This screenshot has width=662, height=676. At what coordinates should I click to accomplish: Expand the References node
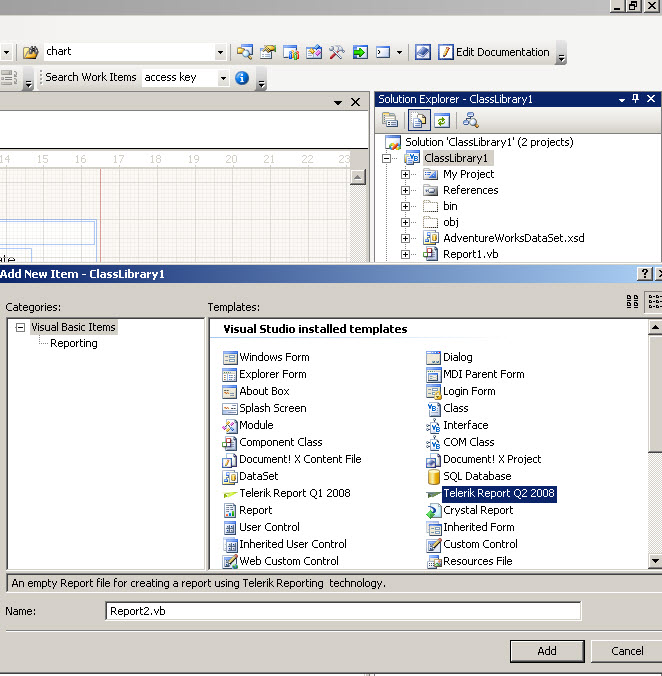[405, 190]
